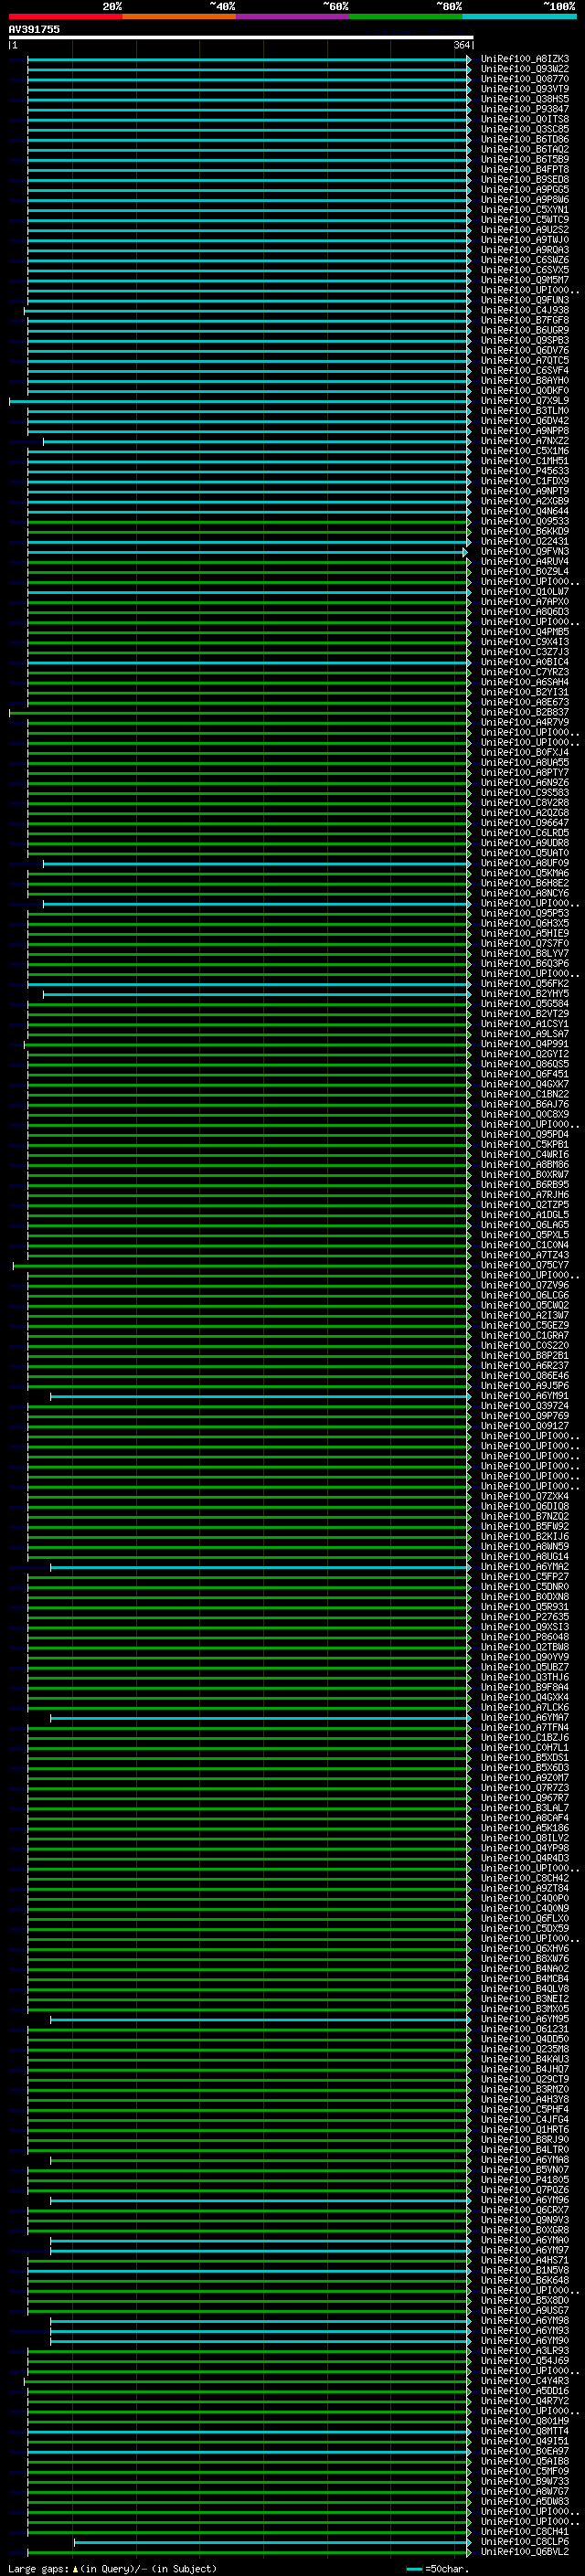Click the green ~80% identity legend segment
The width and height of the screenshot is (585, 2576).
[406, 17]
